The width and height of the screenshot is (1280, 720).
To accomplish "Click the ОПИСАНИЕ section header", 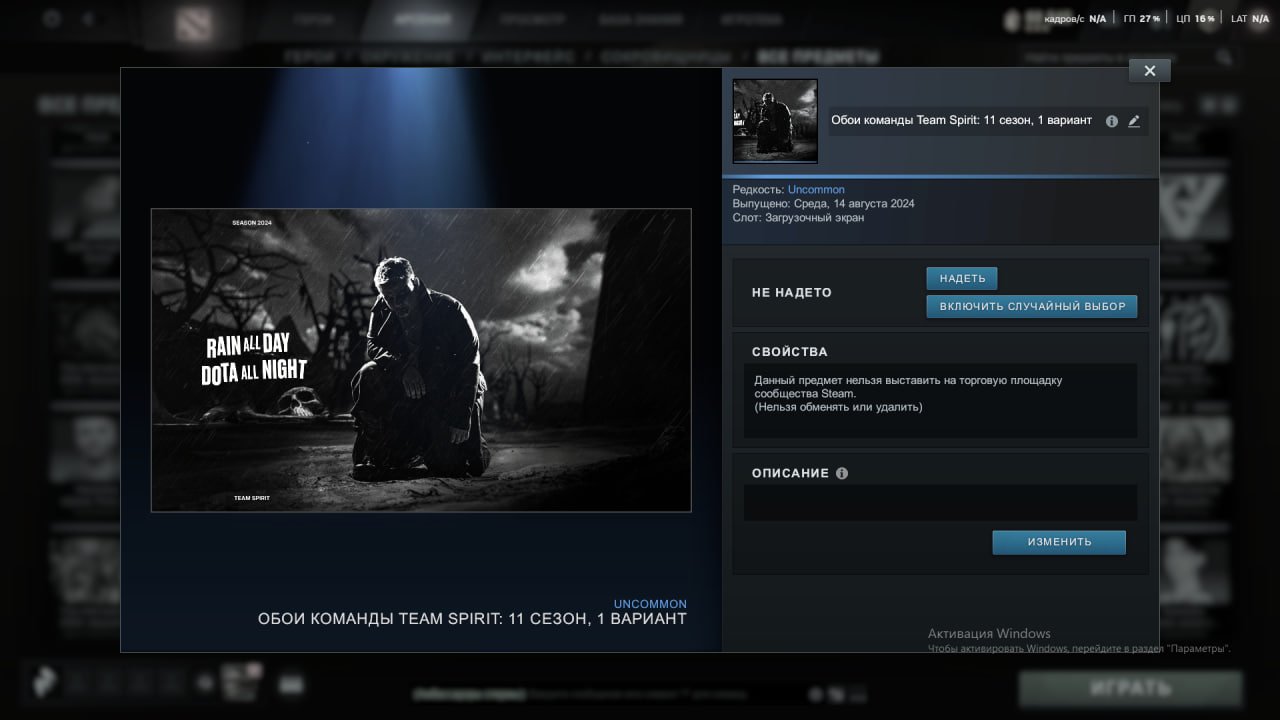I will (790, 473).
